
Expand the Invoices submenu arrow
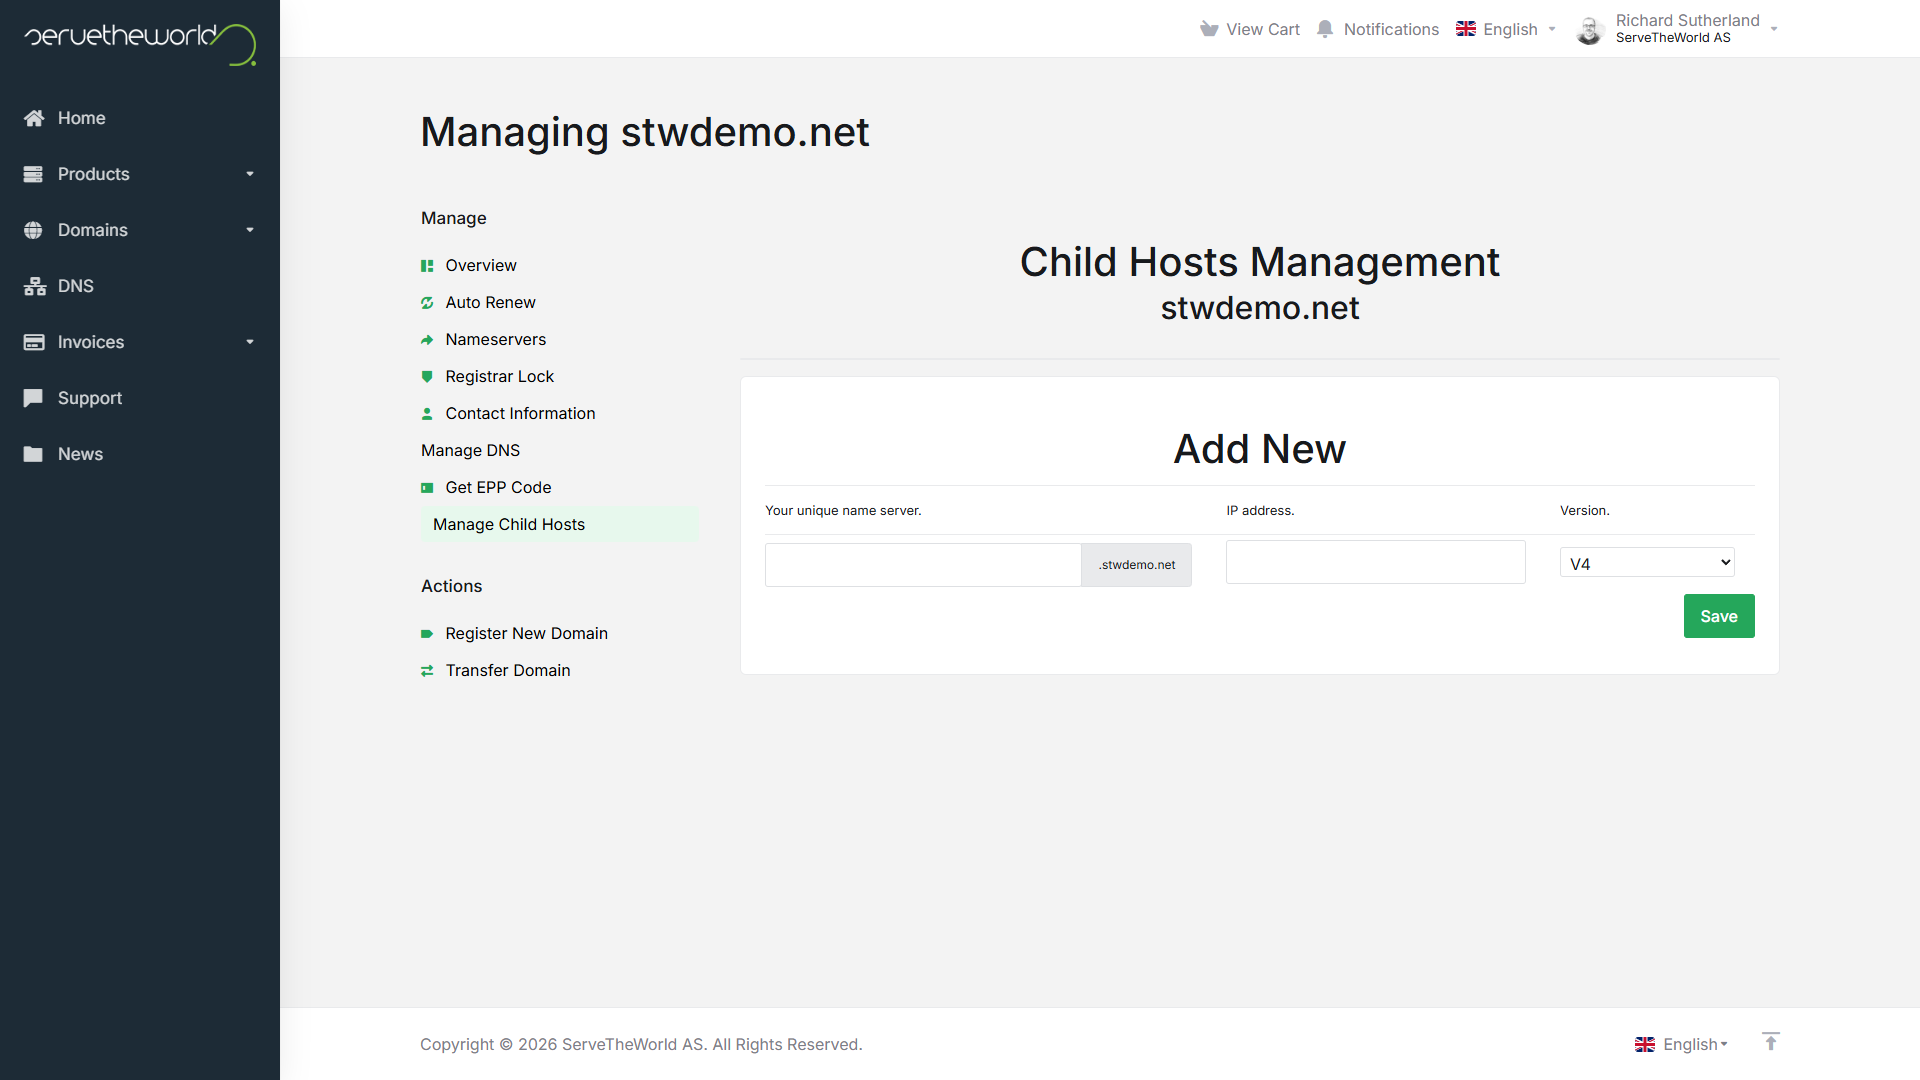pyautogui.click(x=250, y=342)
